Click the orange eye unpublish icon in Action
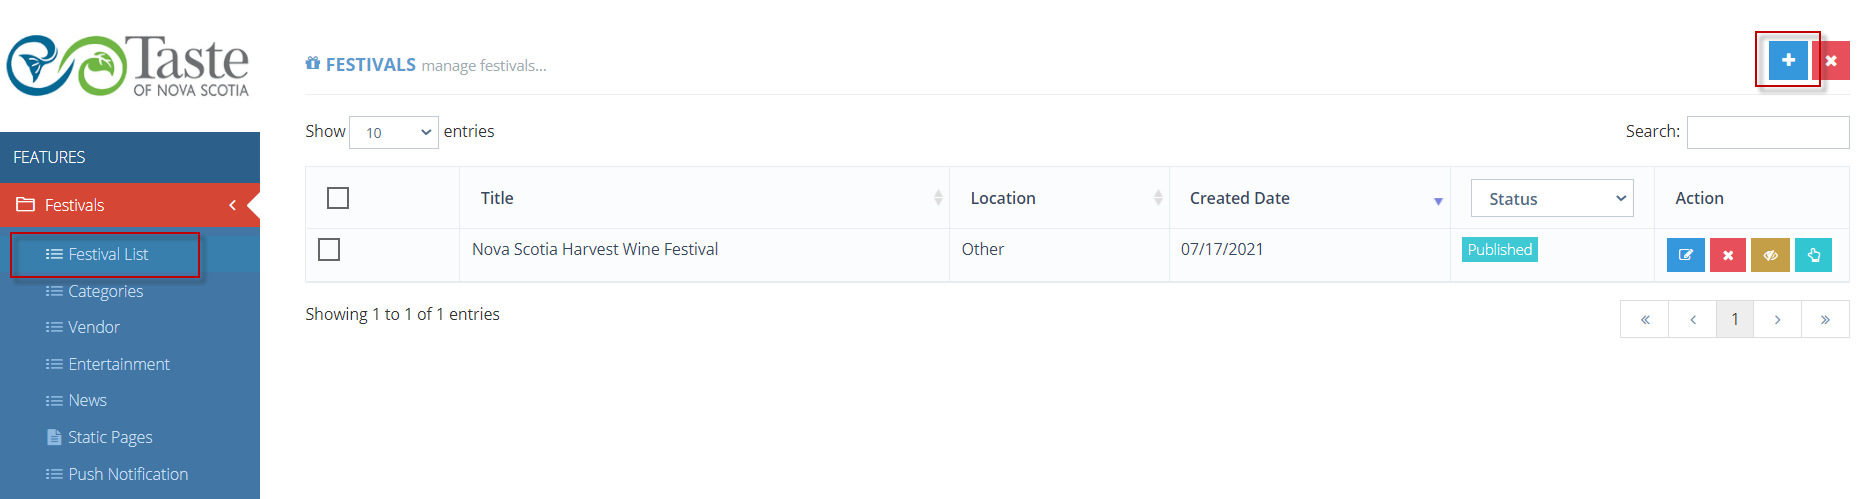The width and height of the screenshot is (1871, 499). (1770, 255)
